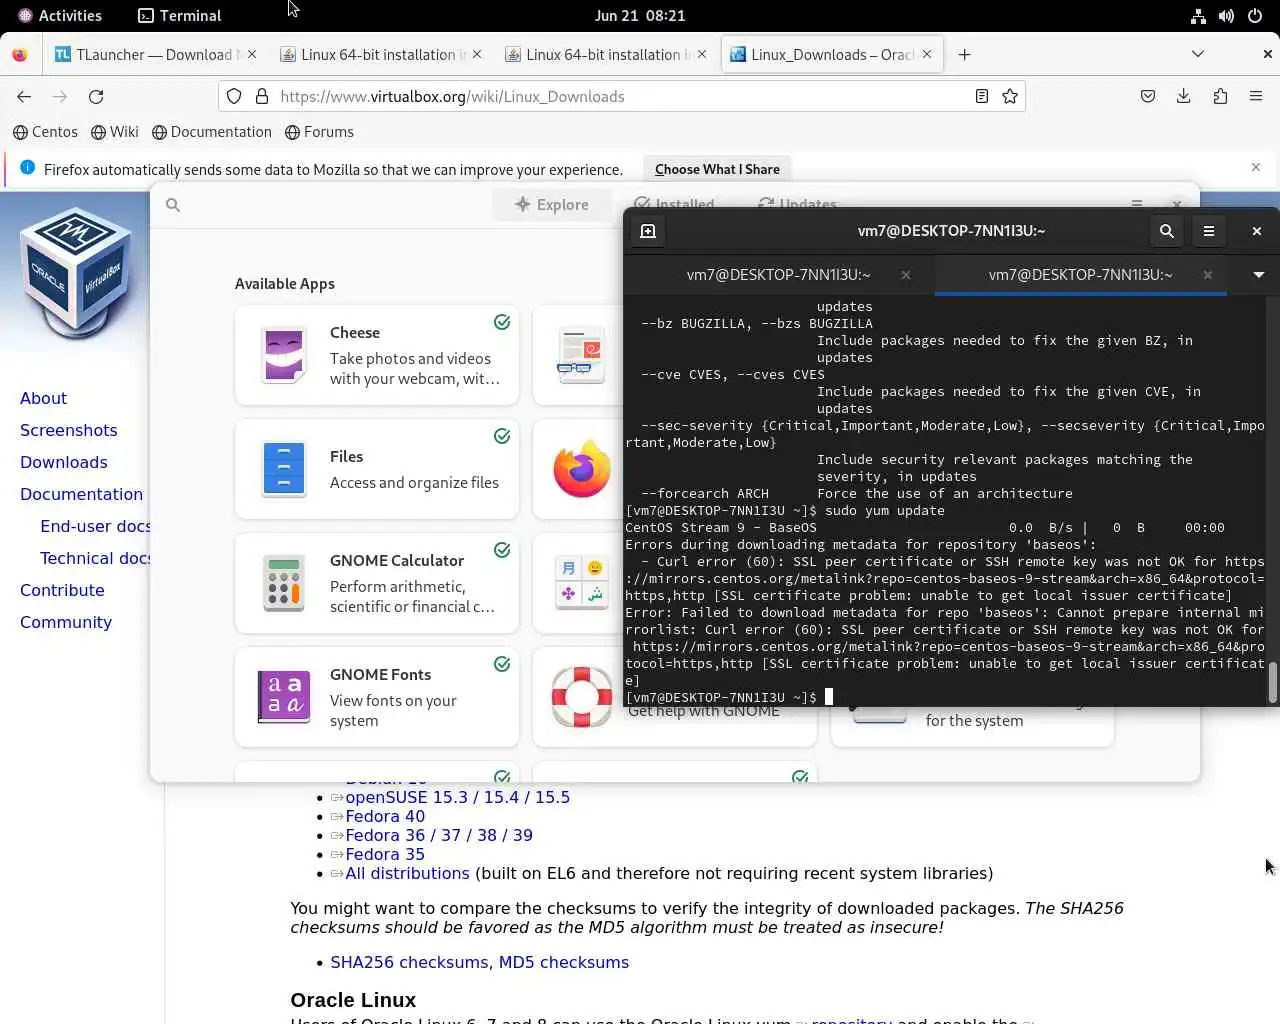
Task: Open the terminal hamburger menu
Action: click(1209, 231)
